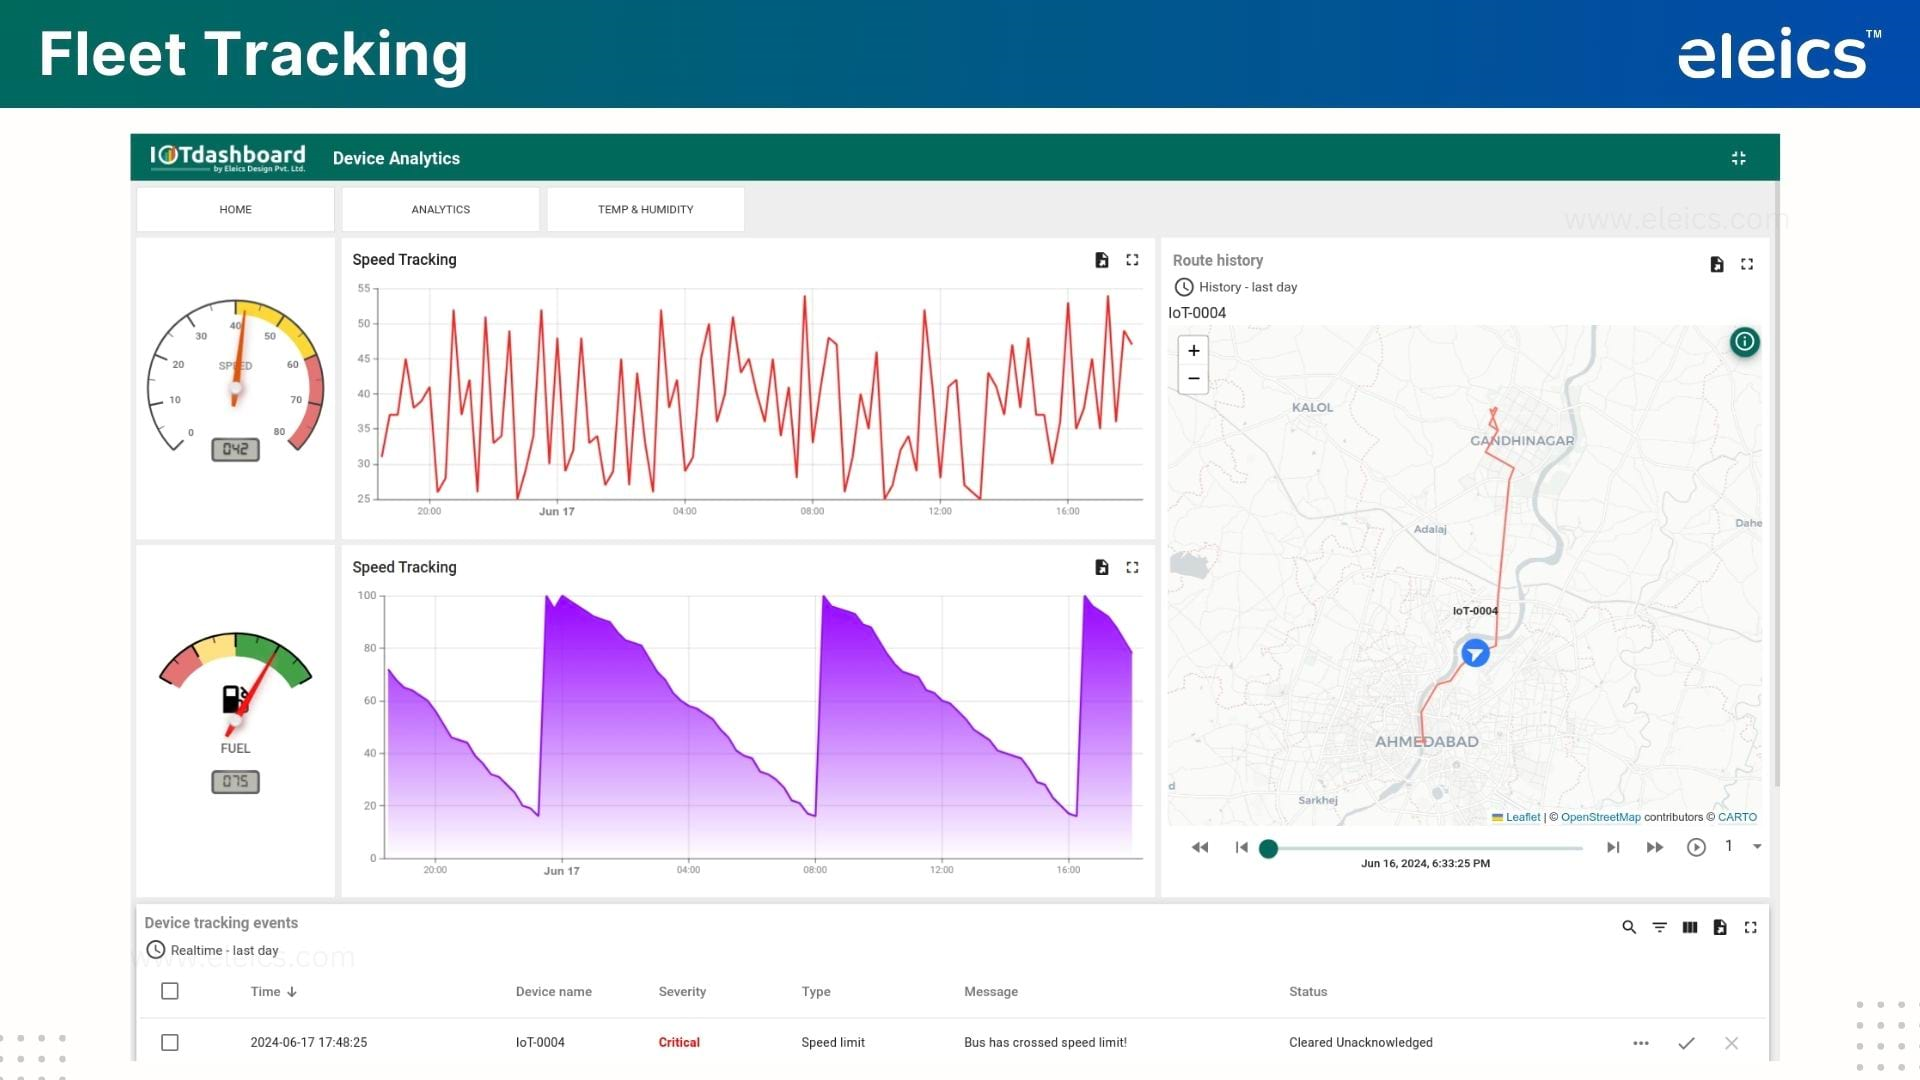Screen dimensions: 1920x1080
Task: Zoom out on the route map
Action: pos(1193,379)
